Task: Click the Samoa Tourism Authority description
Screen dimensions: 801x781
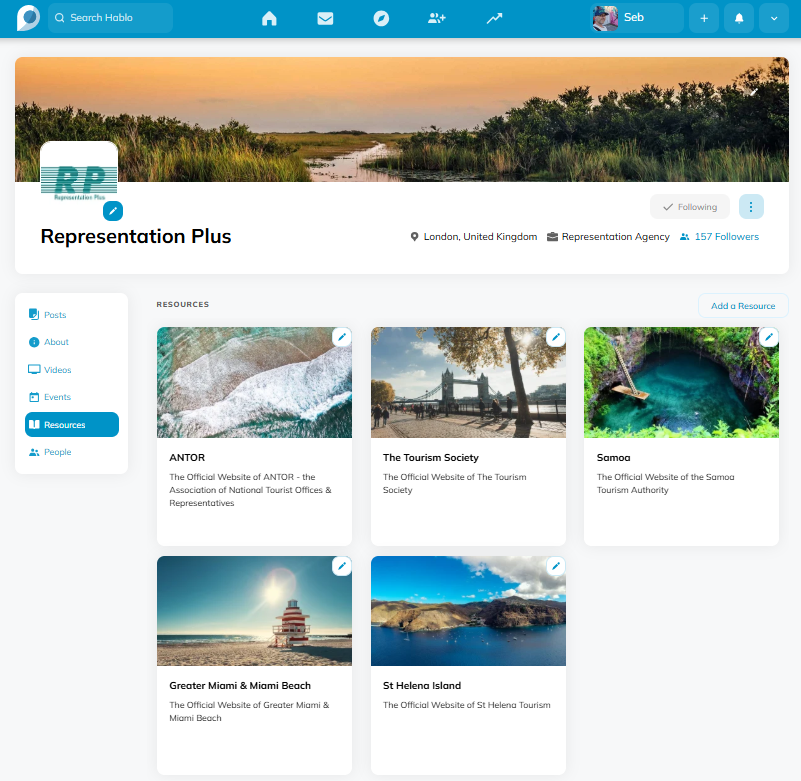Action: (x=666, y=483)
